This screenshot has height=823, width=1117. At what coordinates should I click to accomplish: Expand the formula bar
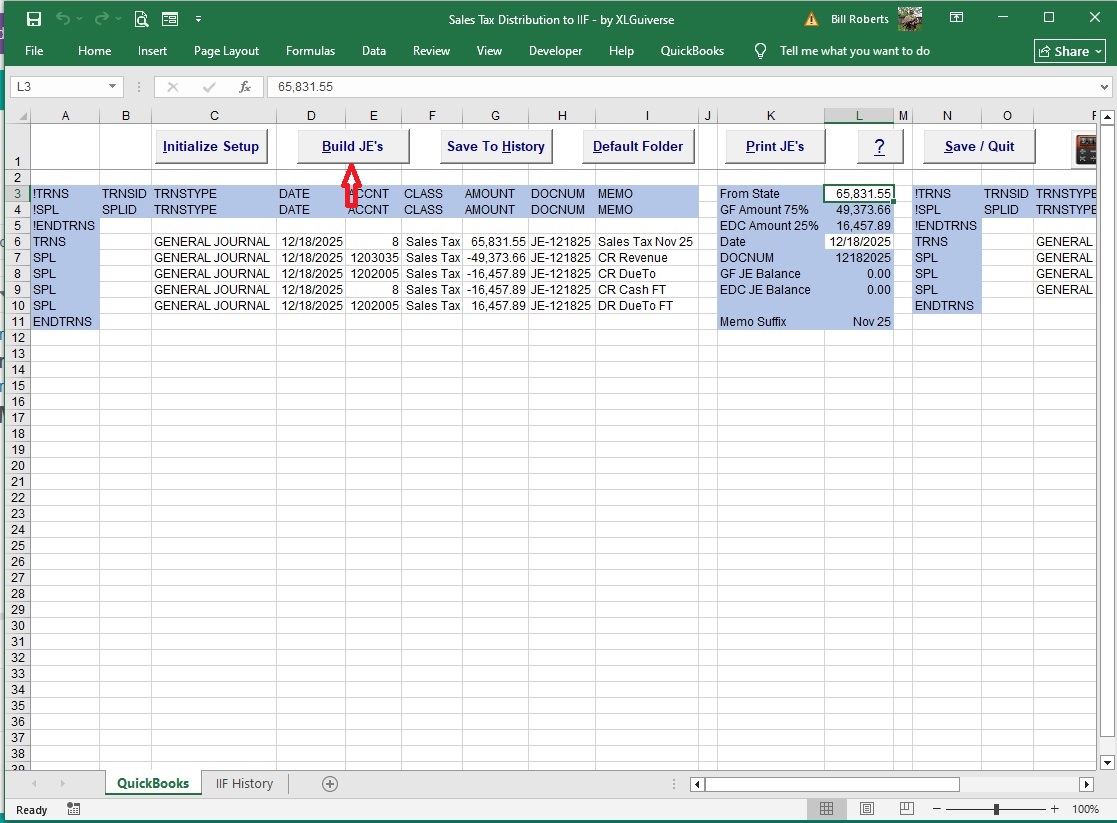click(x=1104, y=87)
